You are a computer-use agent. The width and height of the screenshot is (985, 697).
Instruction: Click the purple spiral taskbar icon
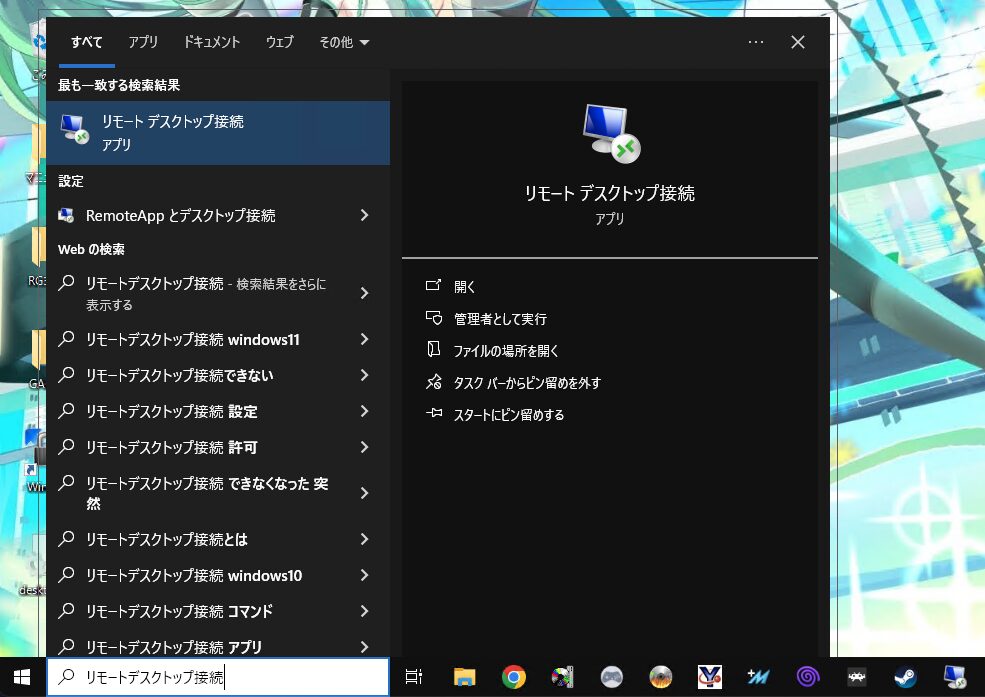click(807, 677)
